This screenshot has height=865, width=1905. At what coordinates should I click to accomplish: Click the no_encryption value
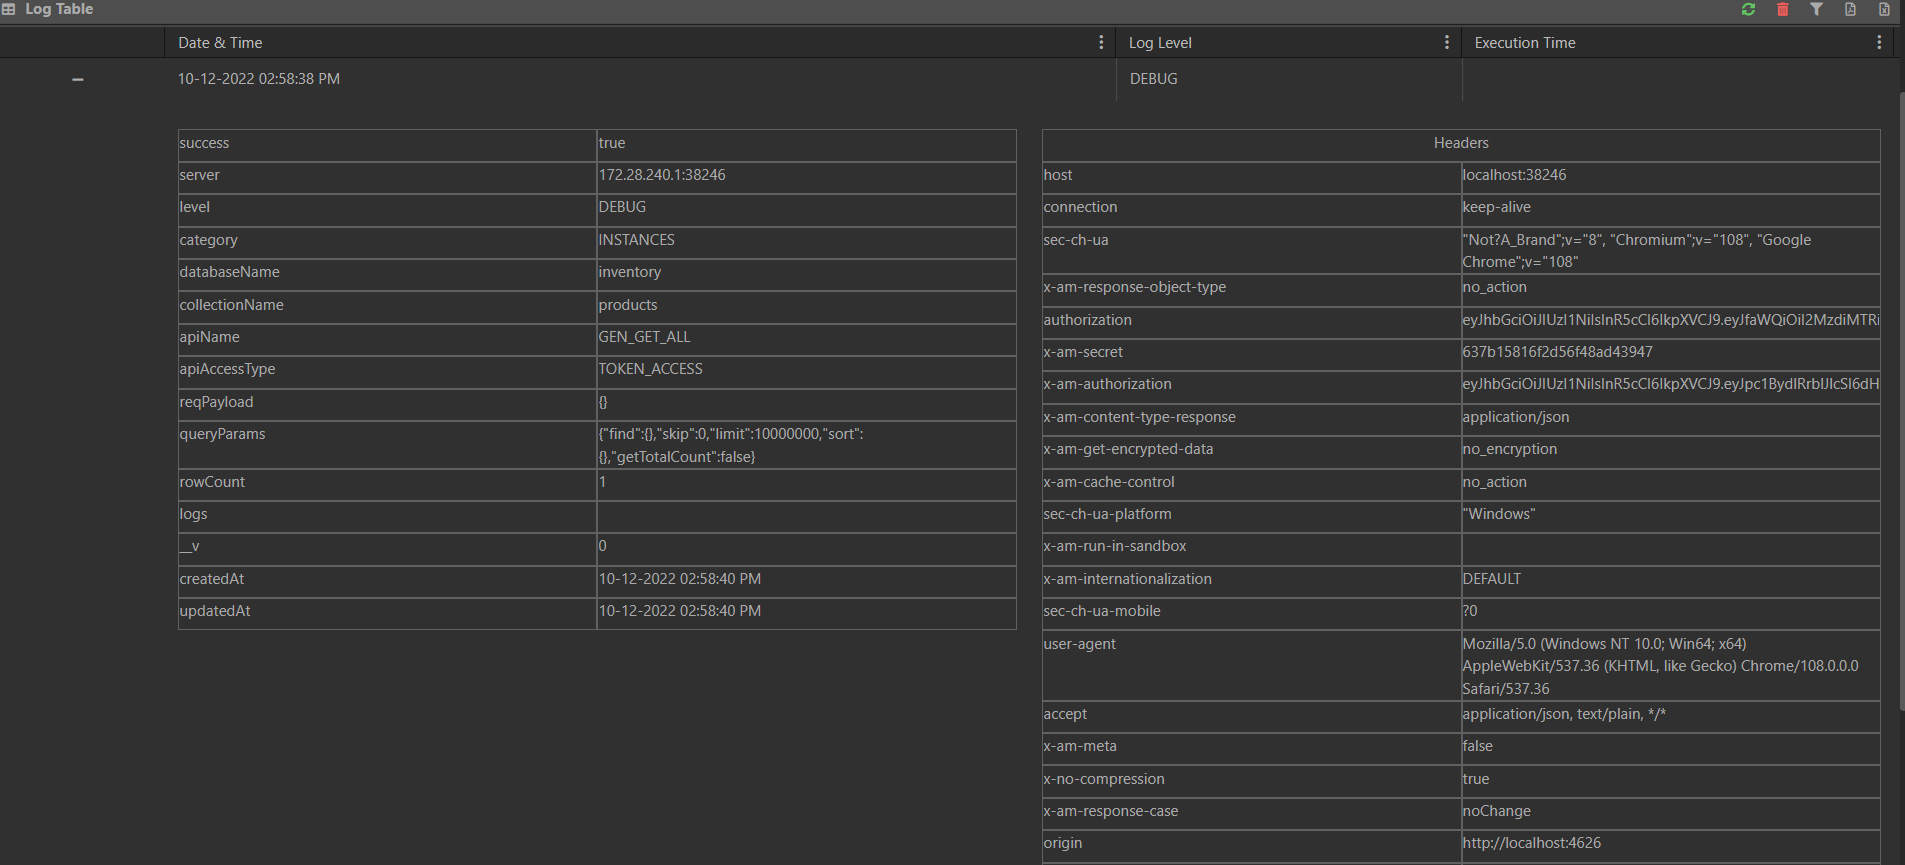(1509, 449)
